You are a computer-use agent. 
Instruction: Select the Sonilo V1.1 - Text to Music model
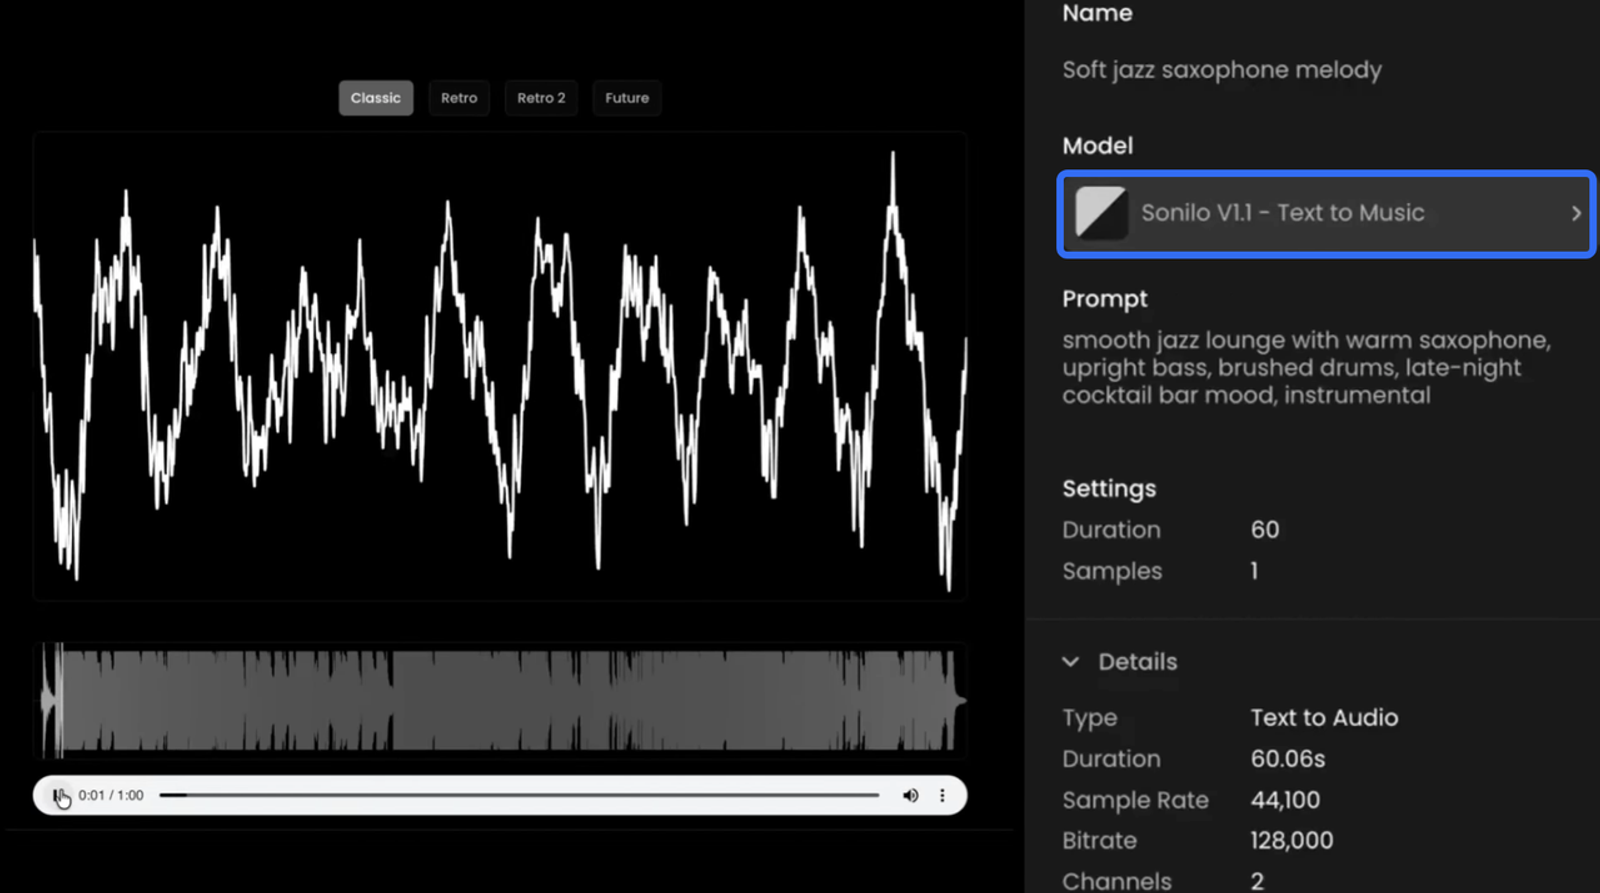tap(1326, 213)
